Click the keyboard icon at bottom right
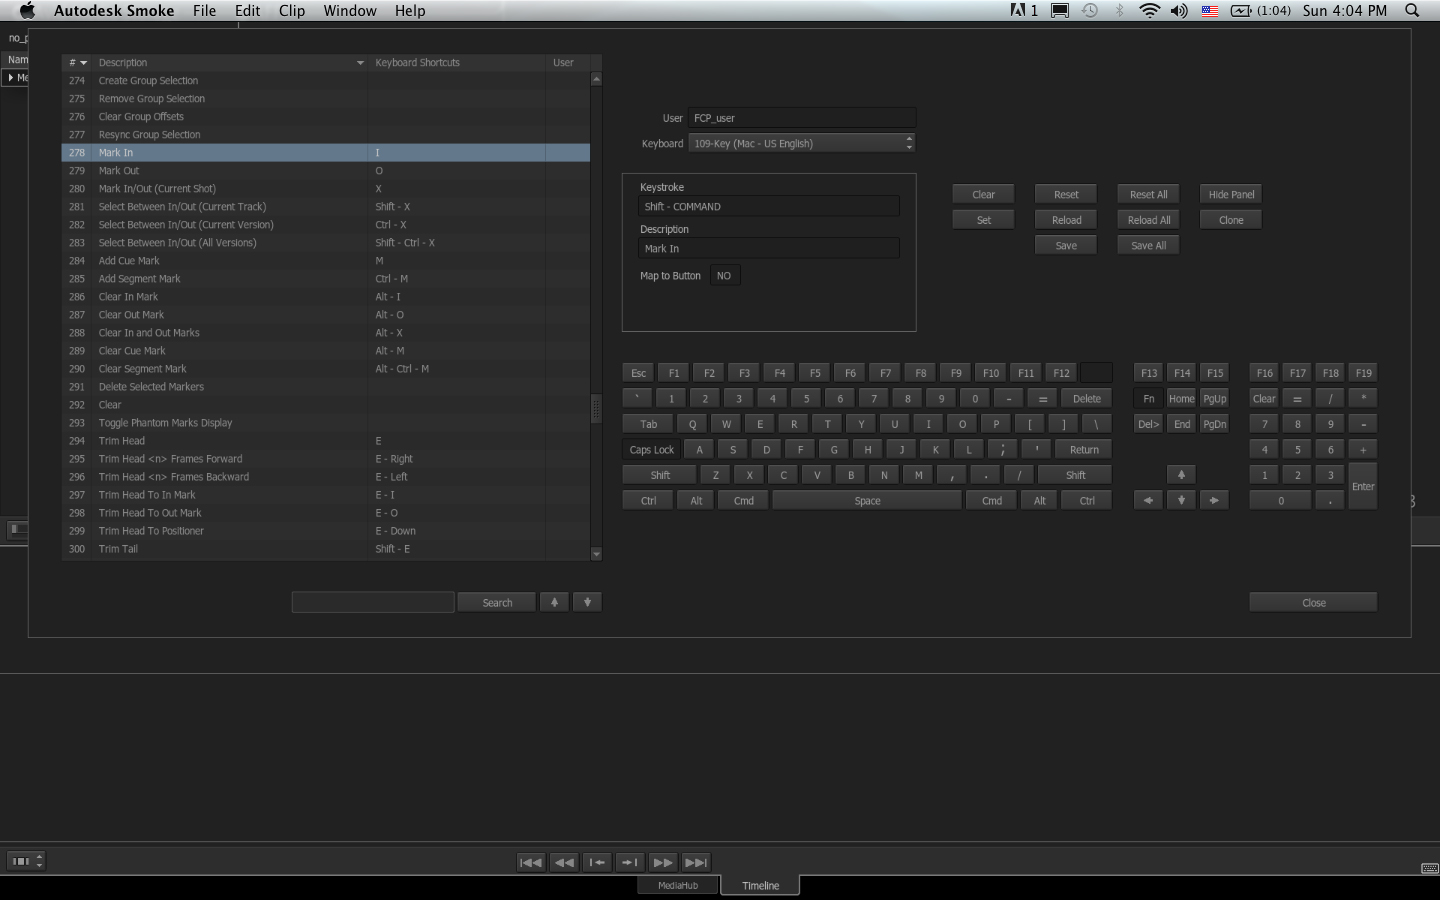Screen dimensions: 1440x900 (x=1429, y=868)
